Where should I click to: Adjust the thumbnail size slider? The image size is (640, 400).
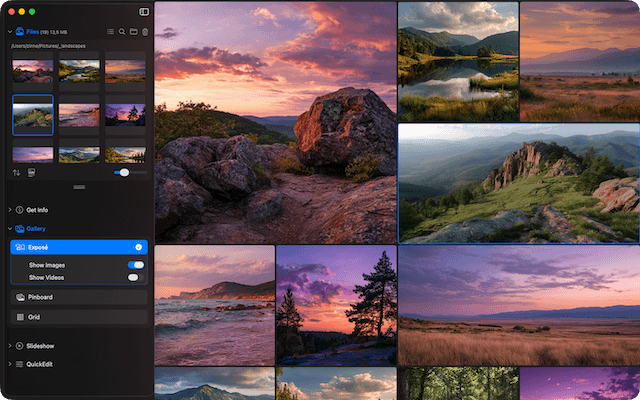[x=123, y=172]
